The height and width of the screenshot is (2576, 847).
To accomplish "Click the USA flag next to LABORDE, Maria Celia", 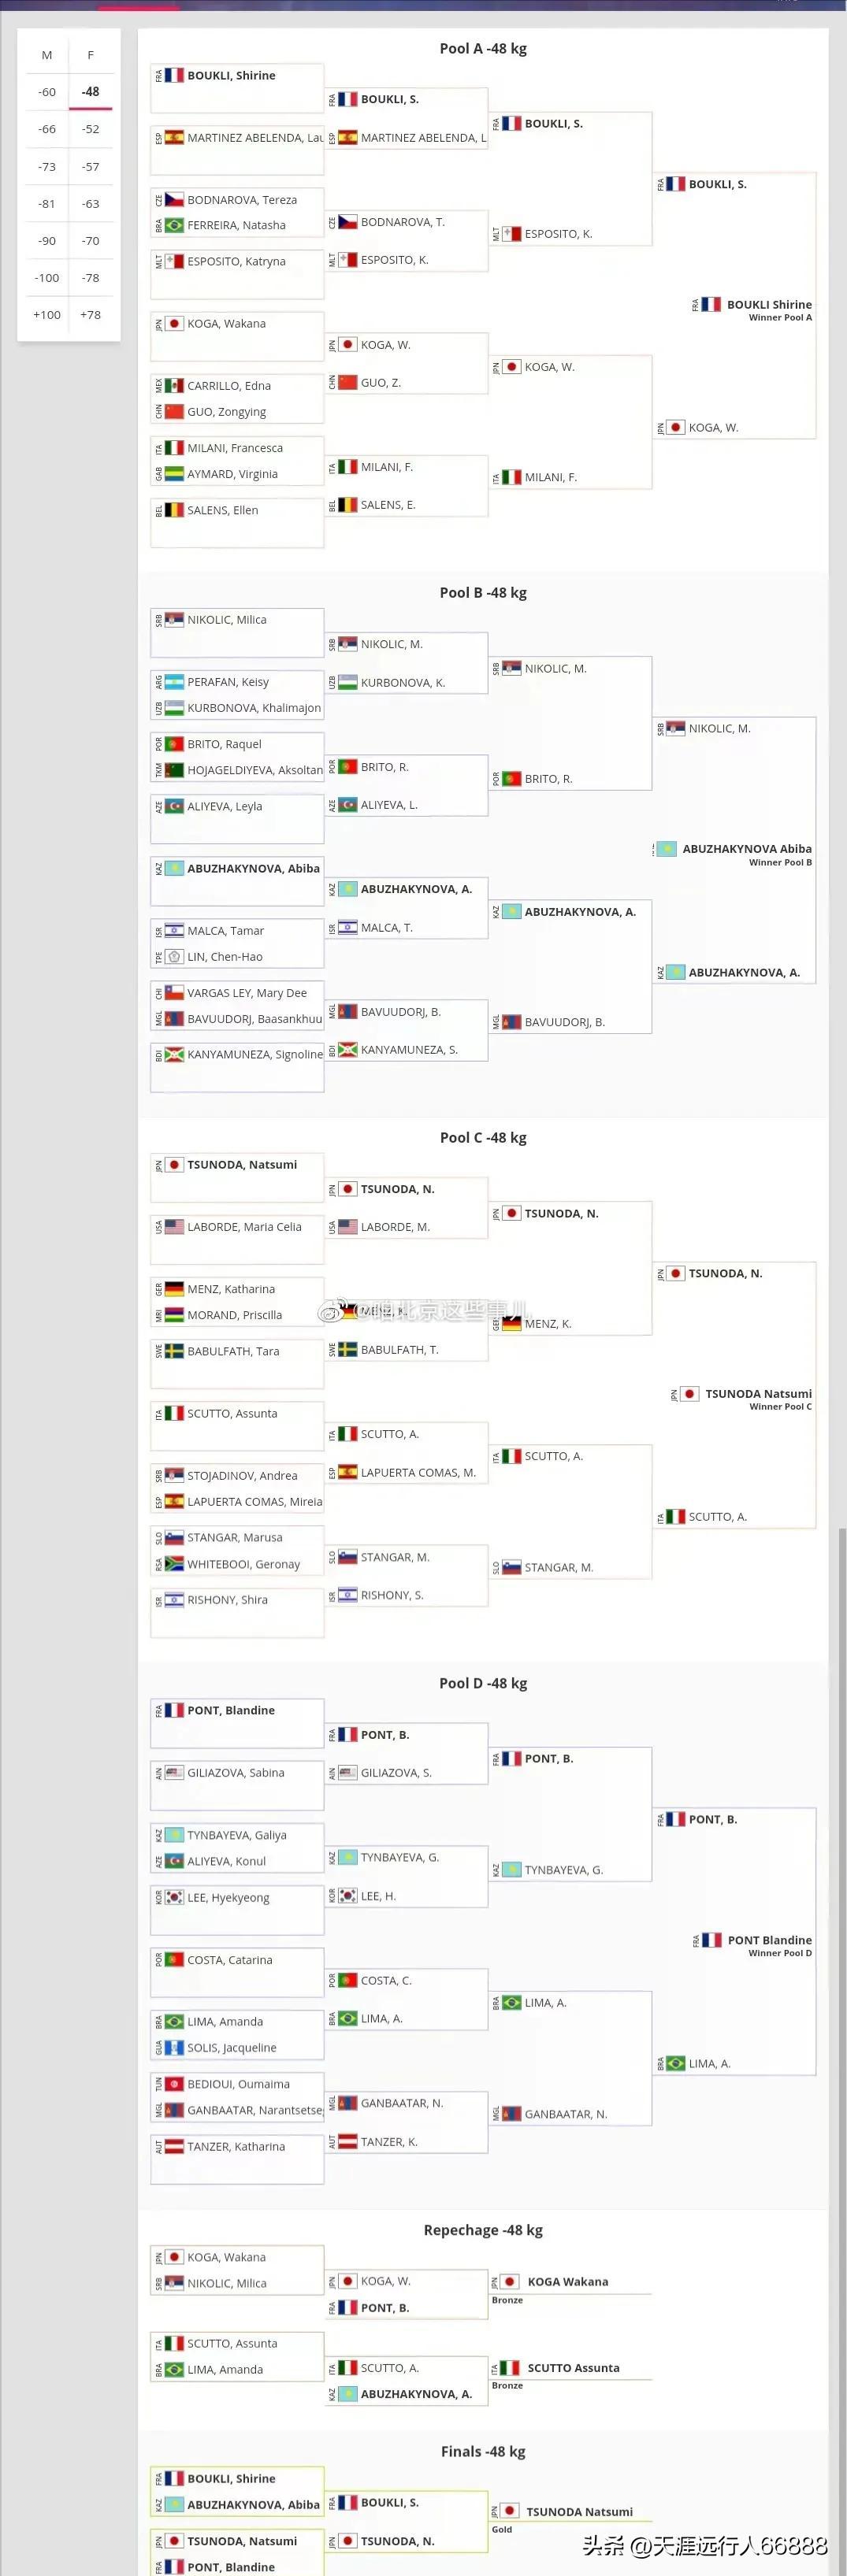I will (174, 1226).
